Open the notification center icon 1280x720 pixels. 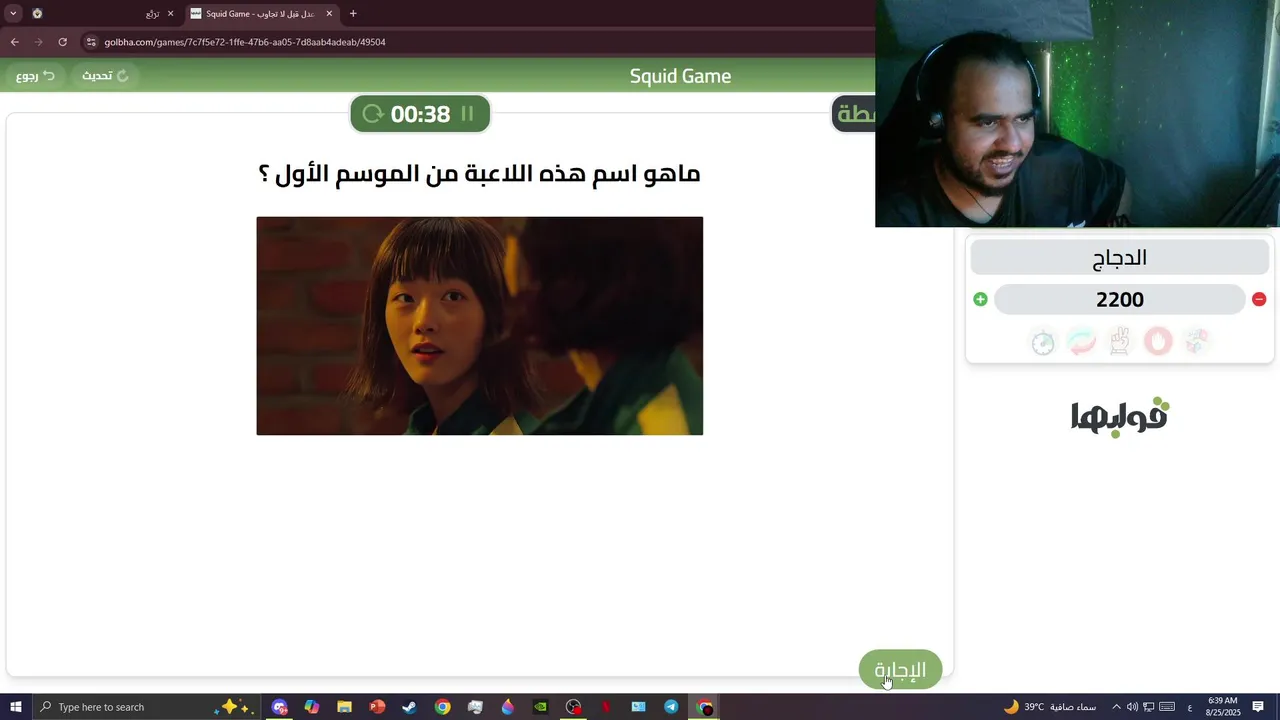[1259, 707]
